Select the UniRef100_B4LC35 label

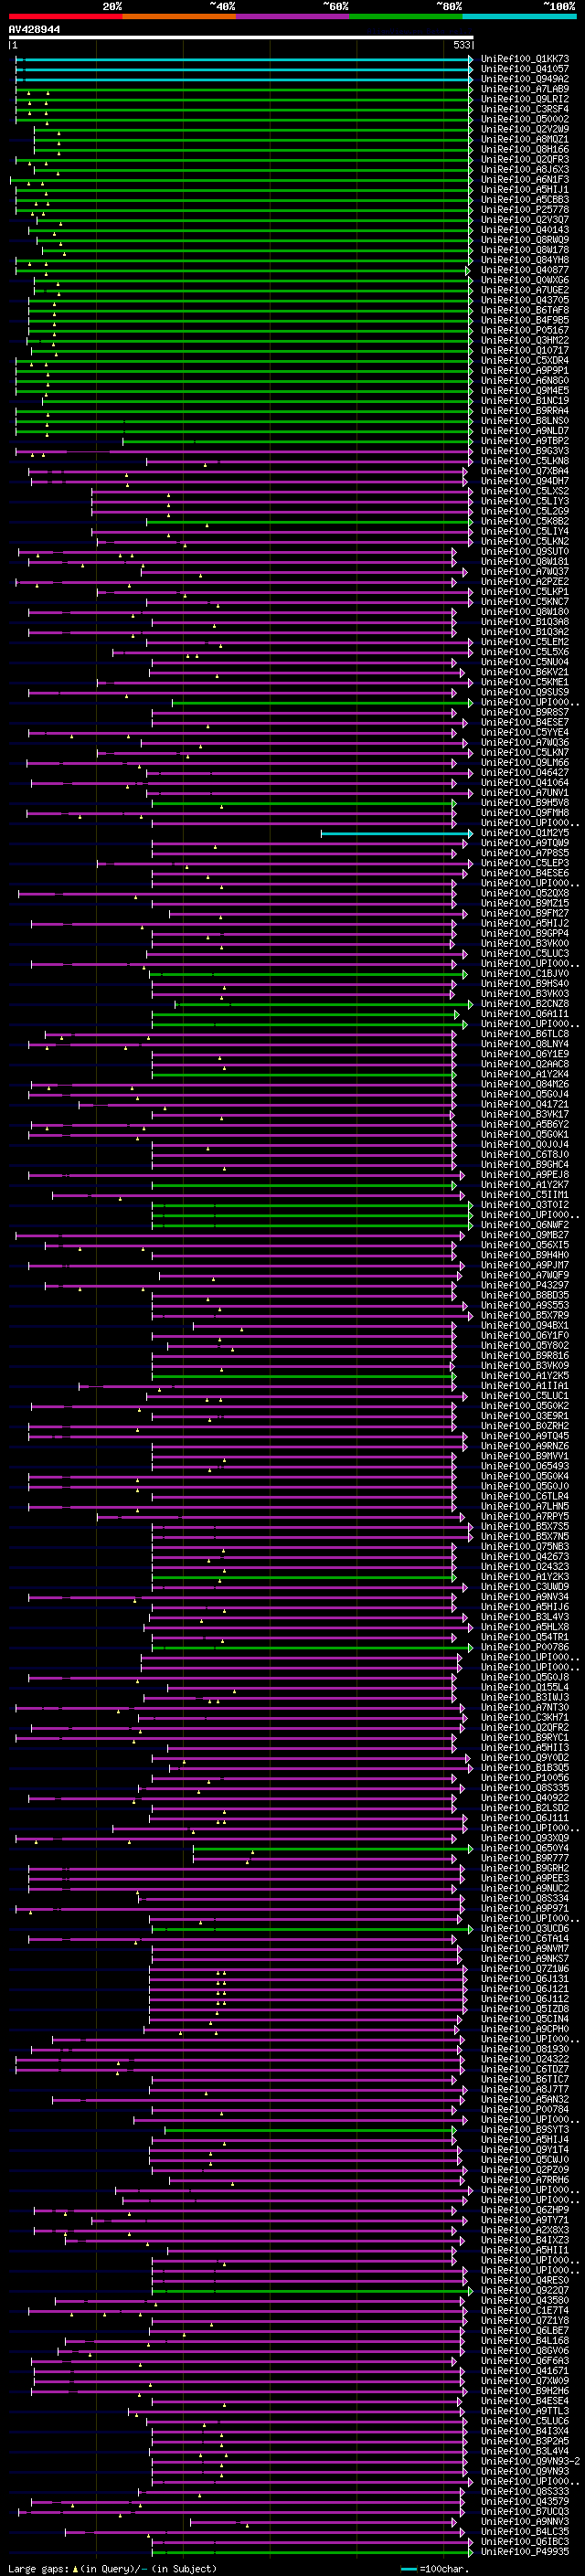click(x=525, y=2531)
